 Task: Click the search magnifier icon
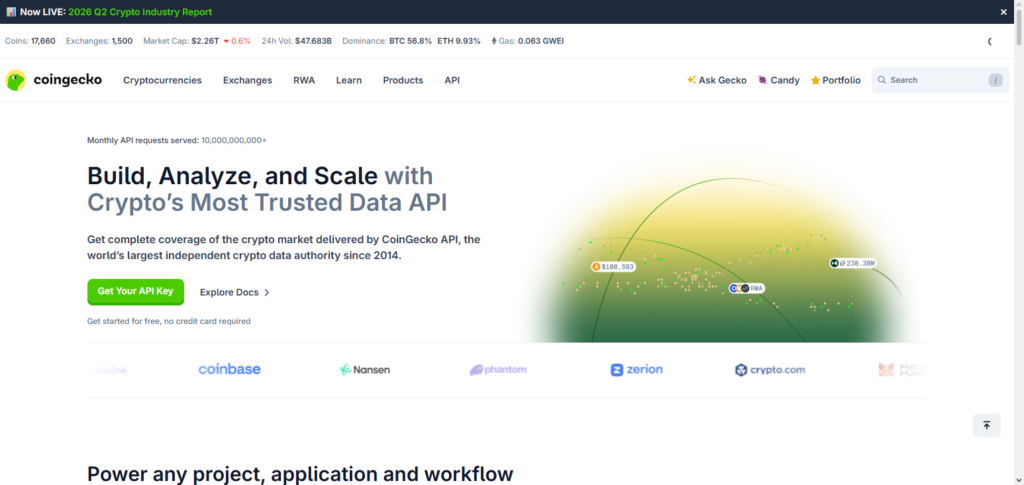(882, 80)
